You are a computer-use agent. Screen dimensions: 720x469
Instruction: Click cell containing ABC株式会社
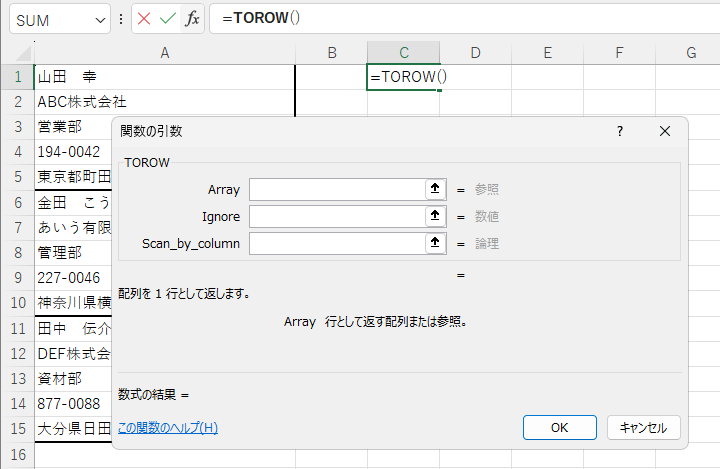pyautogui.click(x=164, y=102)
